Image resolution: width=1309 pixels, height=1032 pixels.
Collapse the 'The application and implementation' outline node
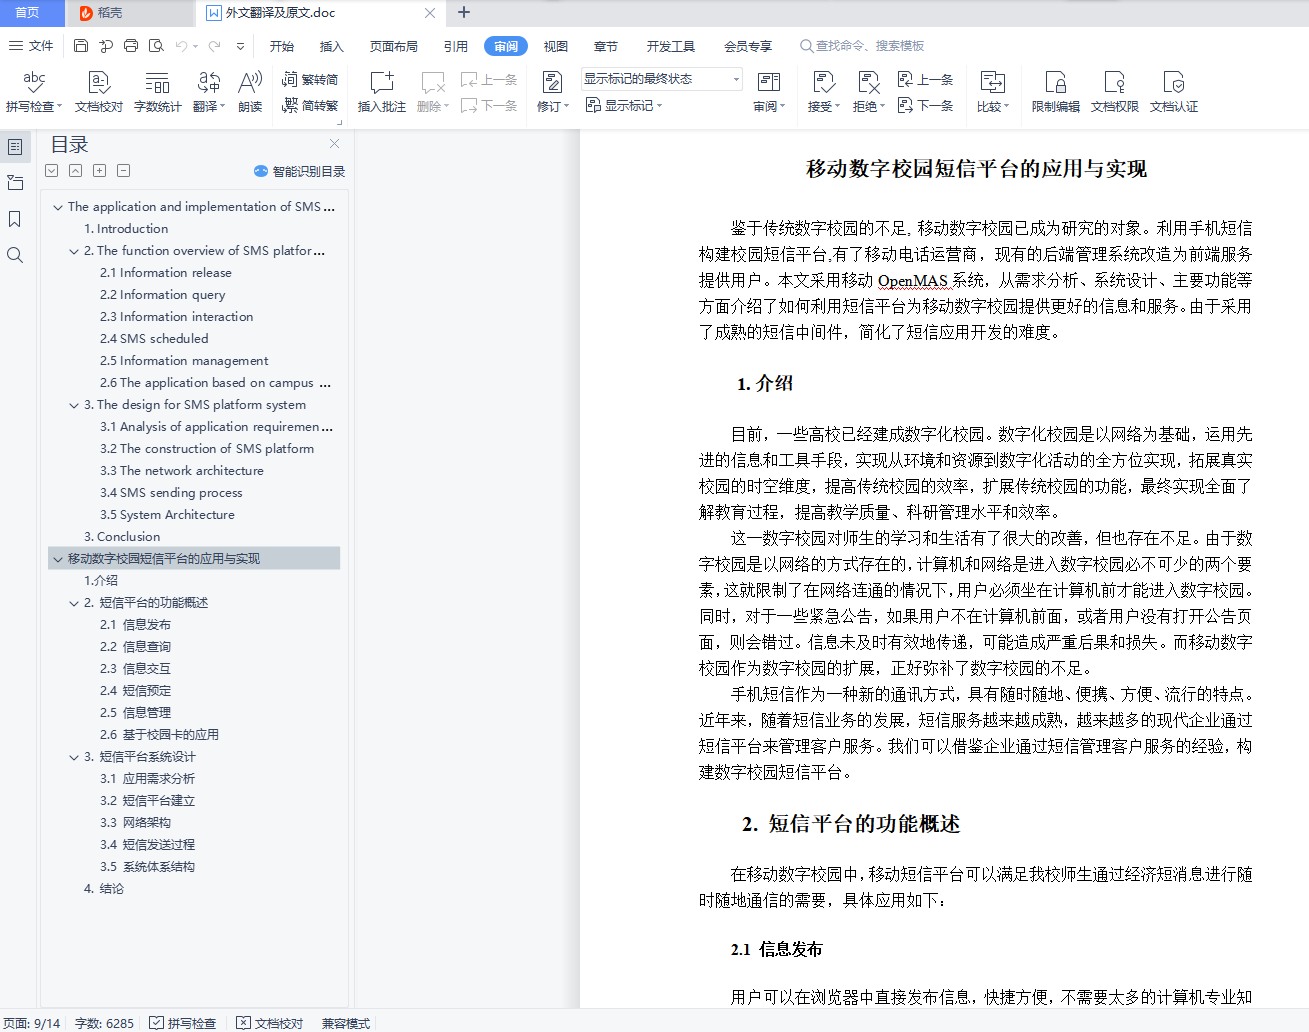pos(58,207)
